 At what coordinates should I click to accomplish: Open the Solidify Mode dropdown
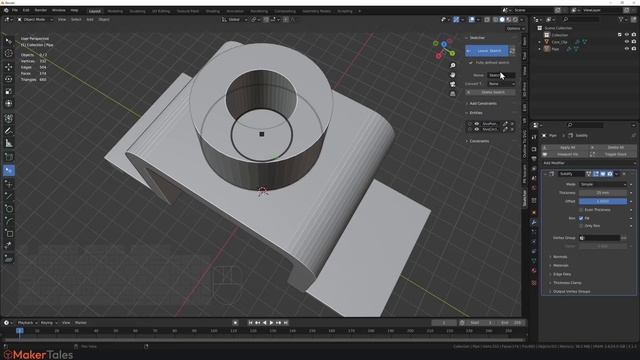602,184
